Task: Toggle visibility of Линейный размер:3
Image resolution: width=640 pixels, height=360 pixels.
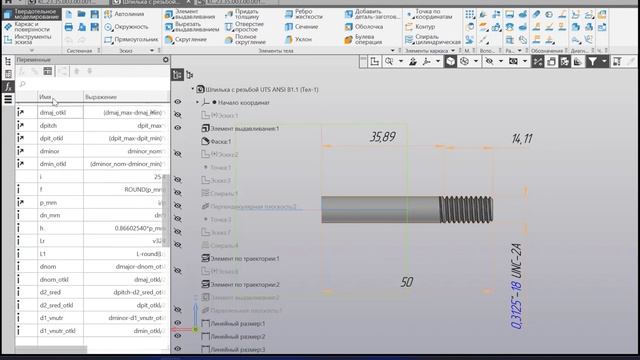Action: click(x=178, y=349)
